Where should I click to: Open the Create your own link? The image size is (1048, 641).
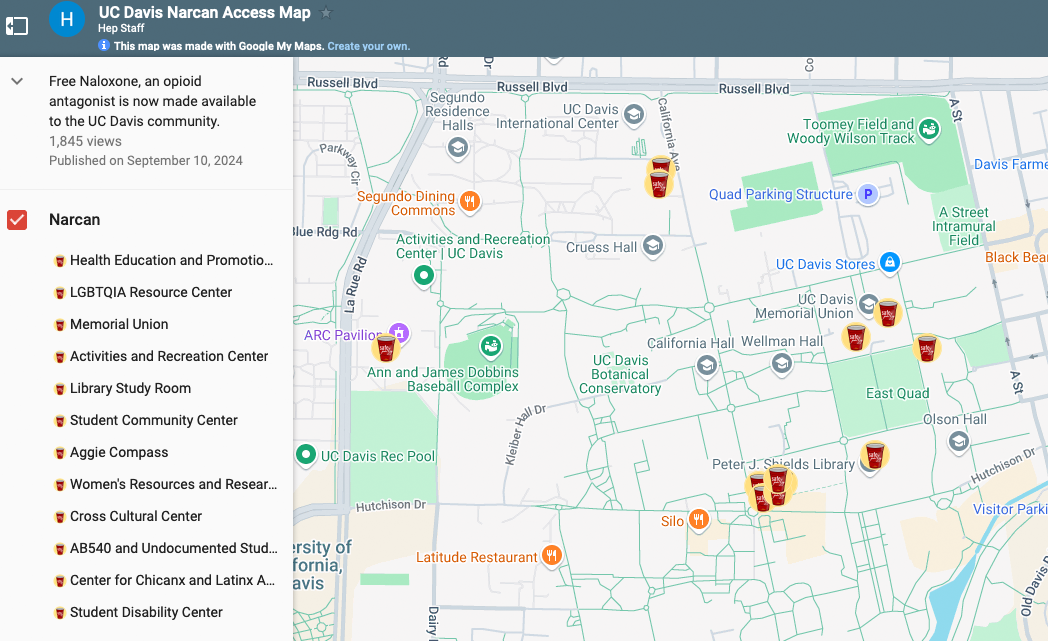point(368,46)
